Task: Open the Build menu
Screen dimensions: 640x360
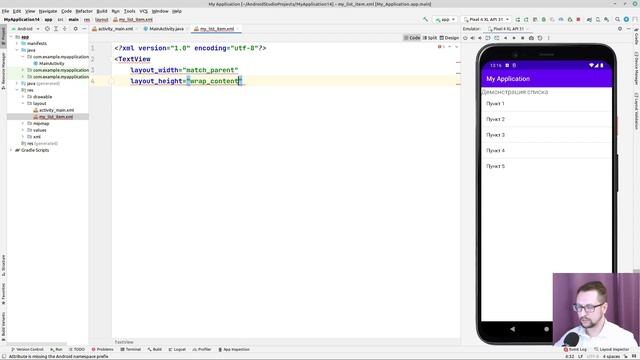Action: tap(102, 11)
